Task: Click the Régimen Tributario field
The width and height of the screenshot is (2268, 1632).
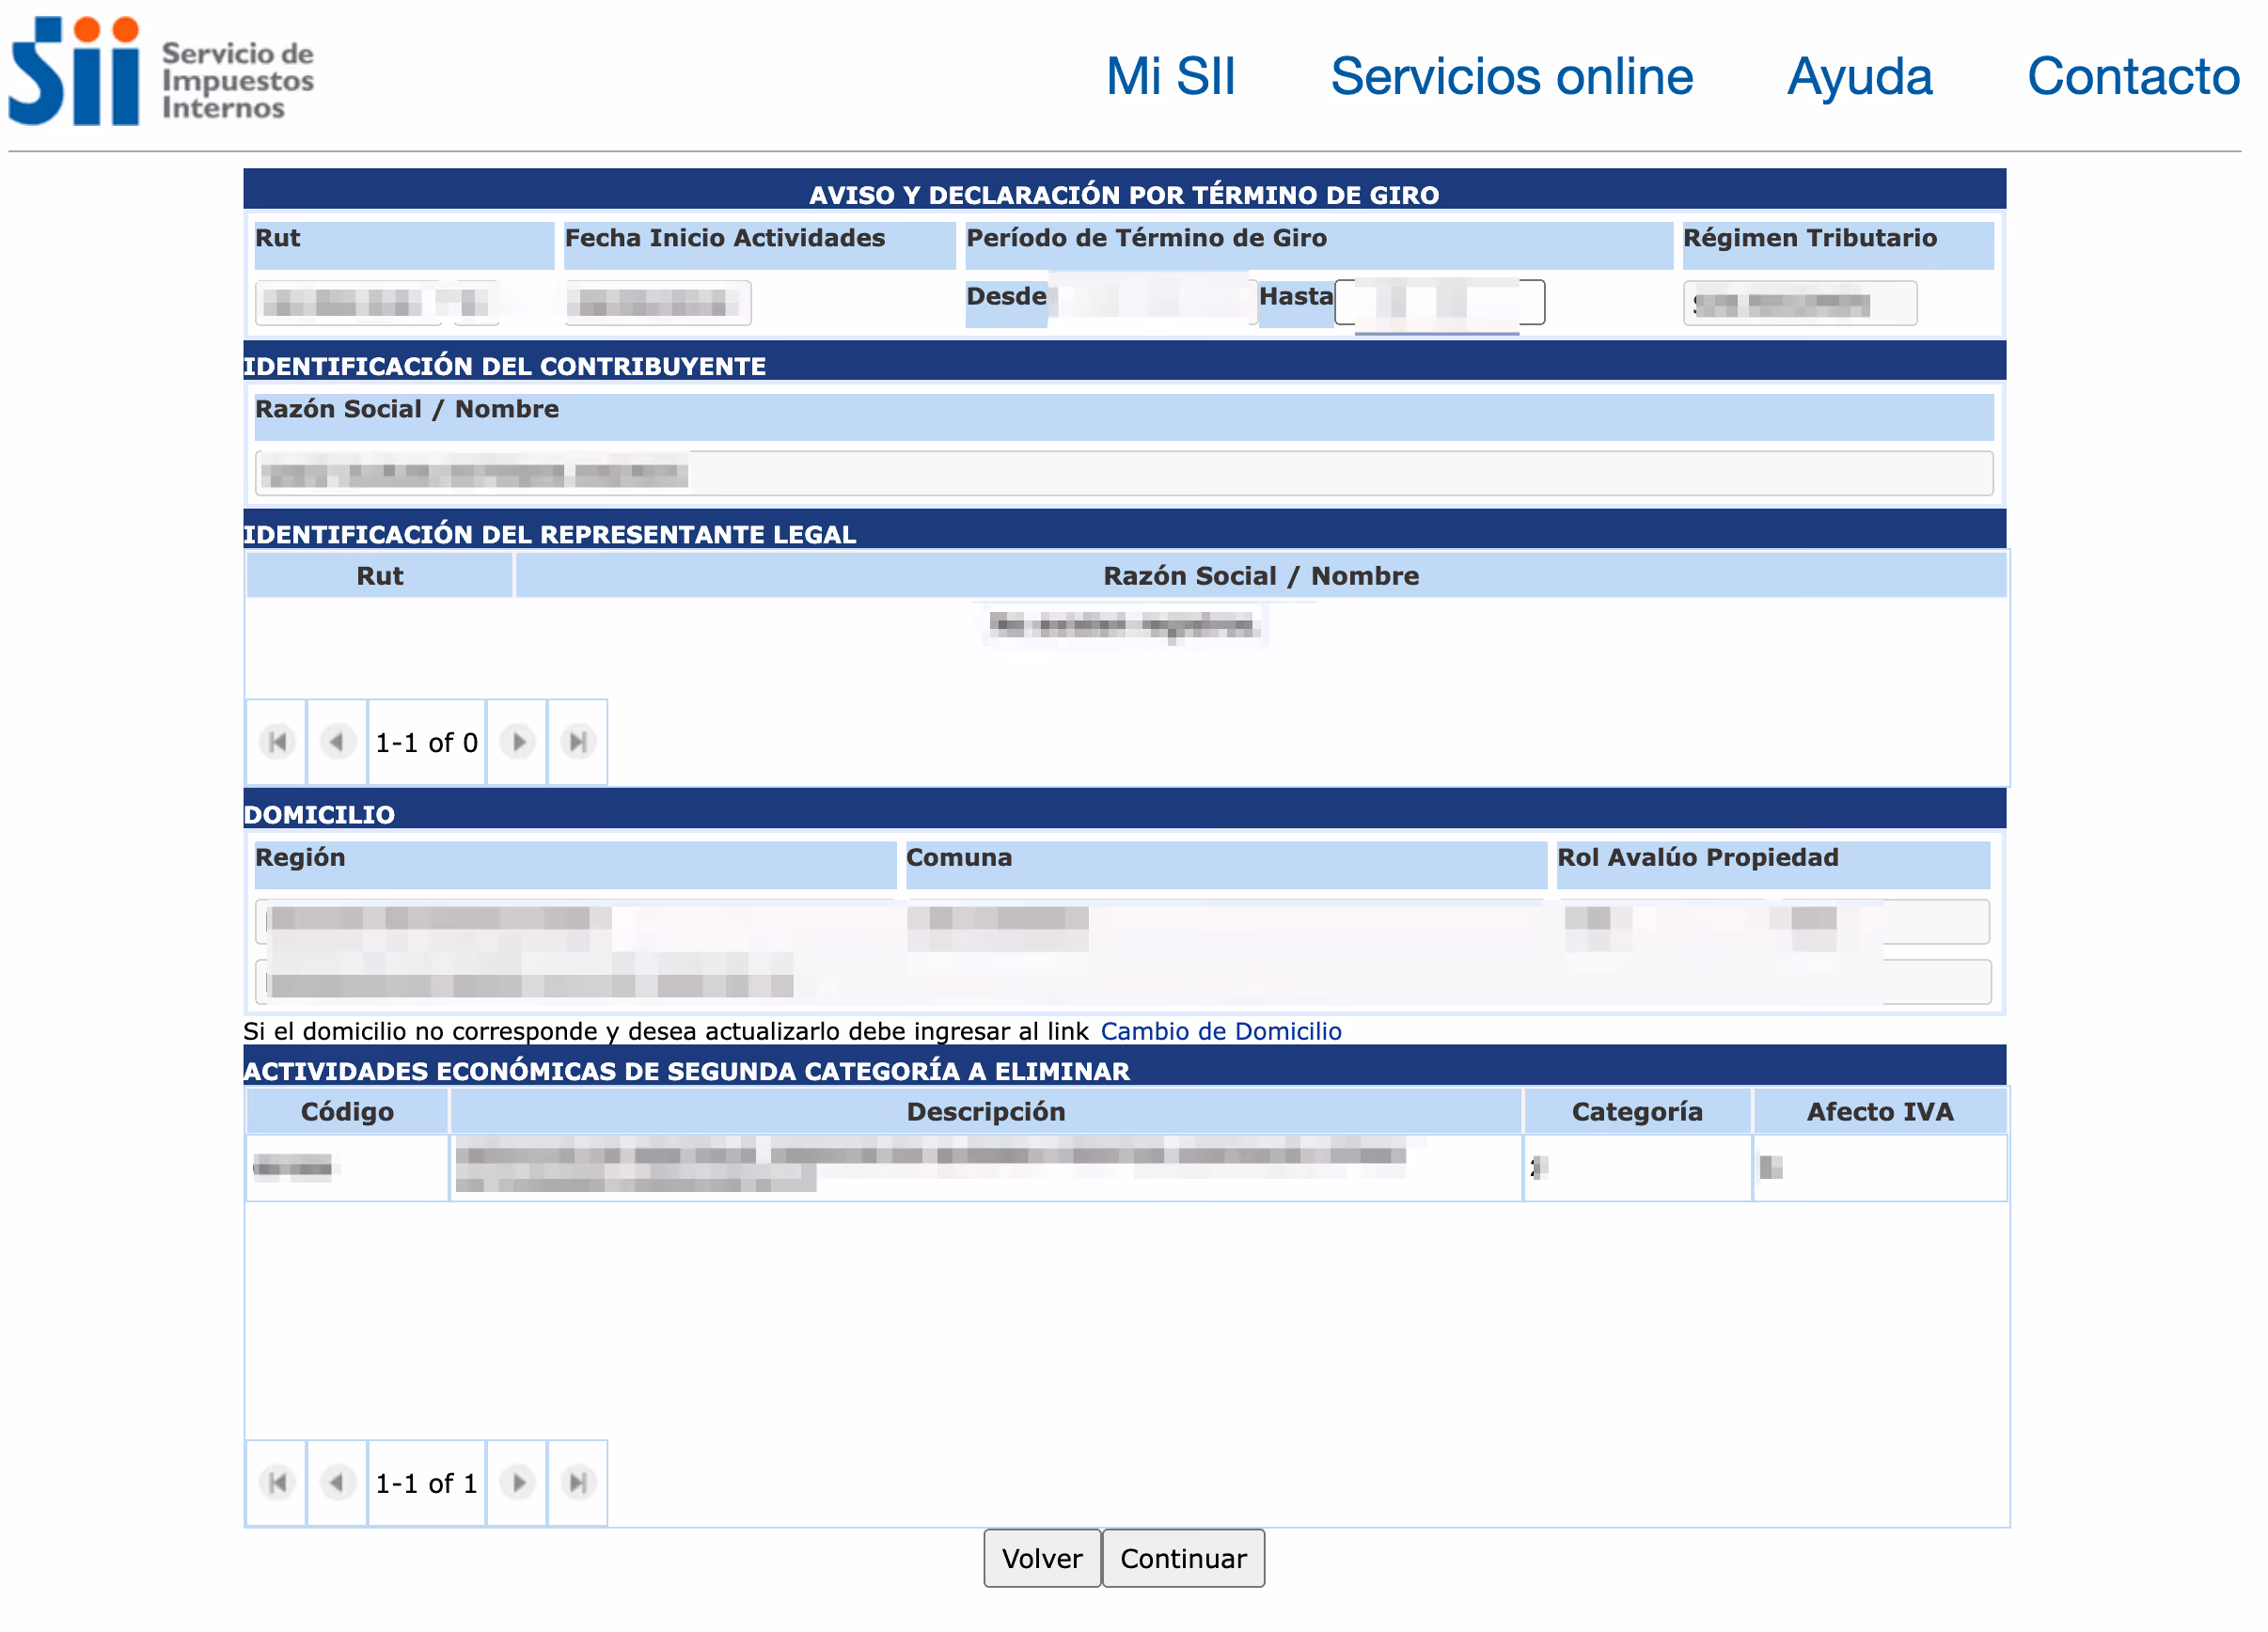Action: coord(1799,303)
